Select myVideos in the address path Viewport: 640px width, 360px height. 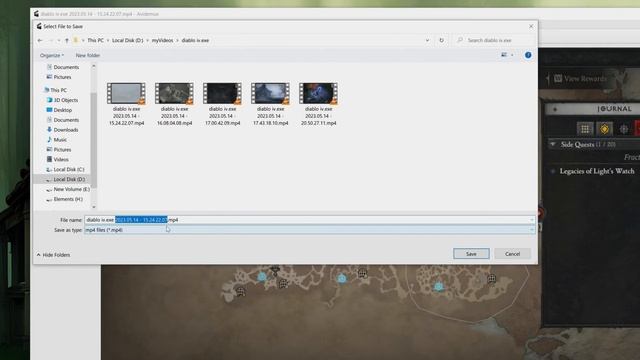coord(162,40)
